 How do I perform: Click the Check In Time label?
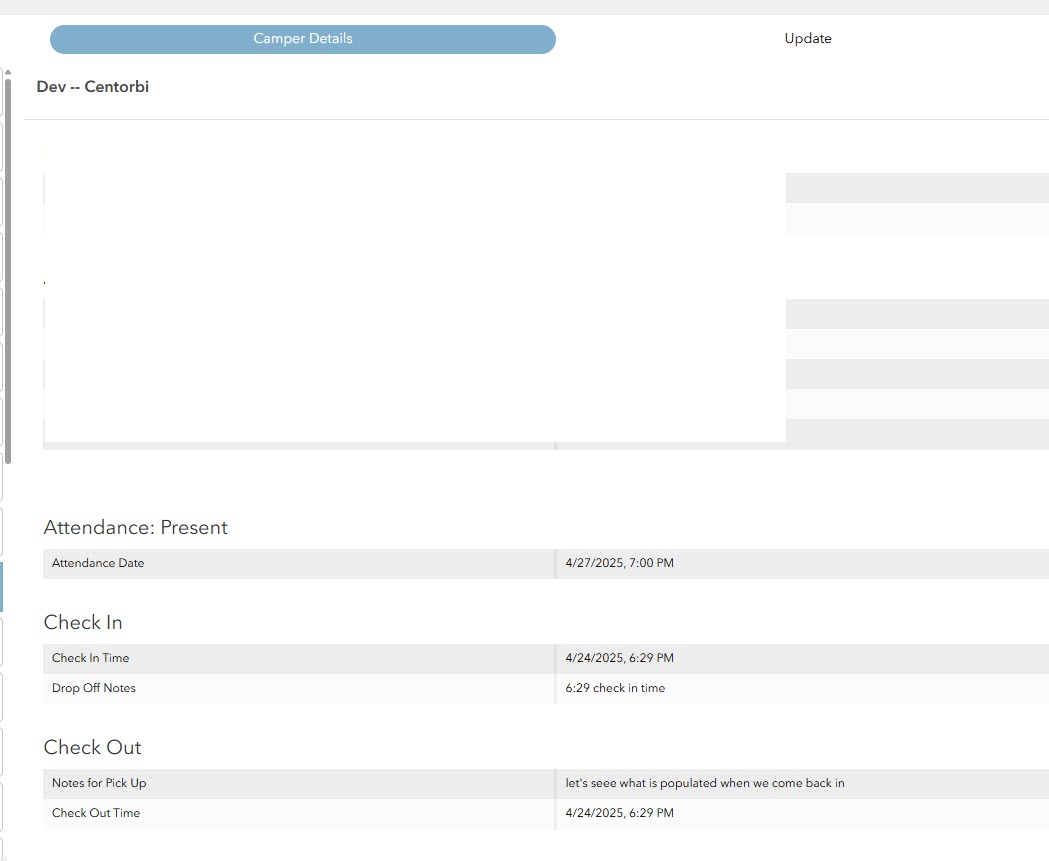point(90,658)
